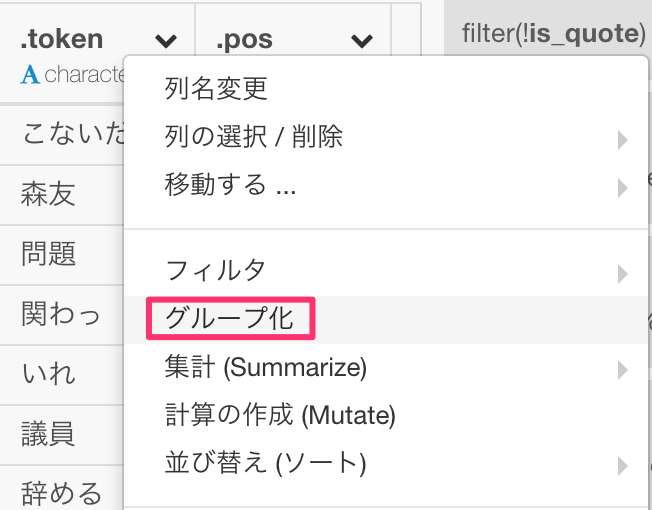The width and height of the screenshot is (652, 510).
Task: Select 列名変更 from the menu
Action: 216,88
